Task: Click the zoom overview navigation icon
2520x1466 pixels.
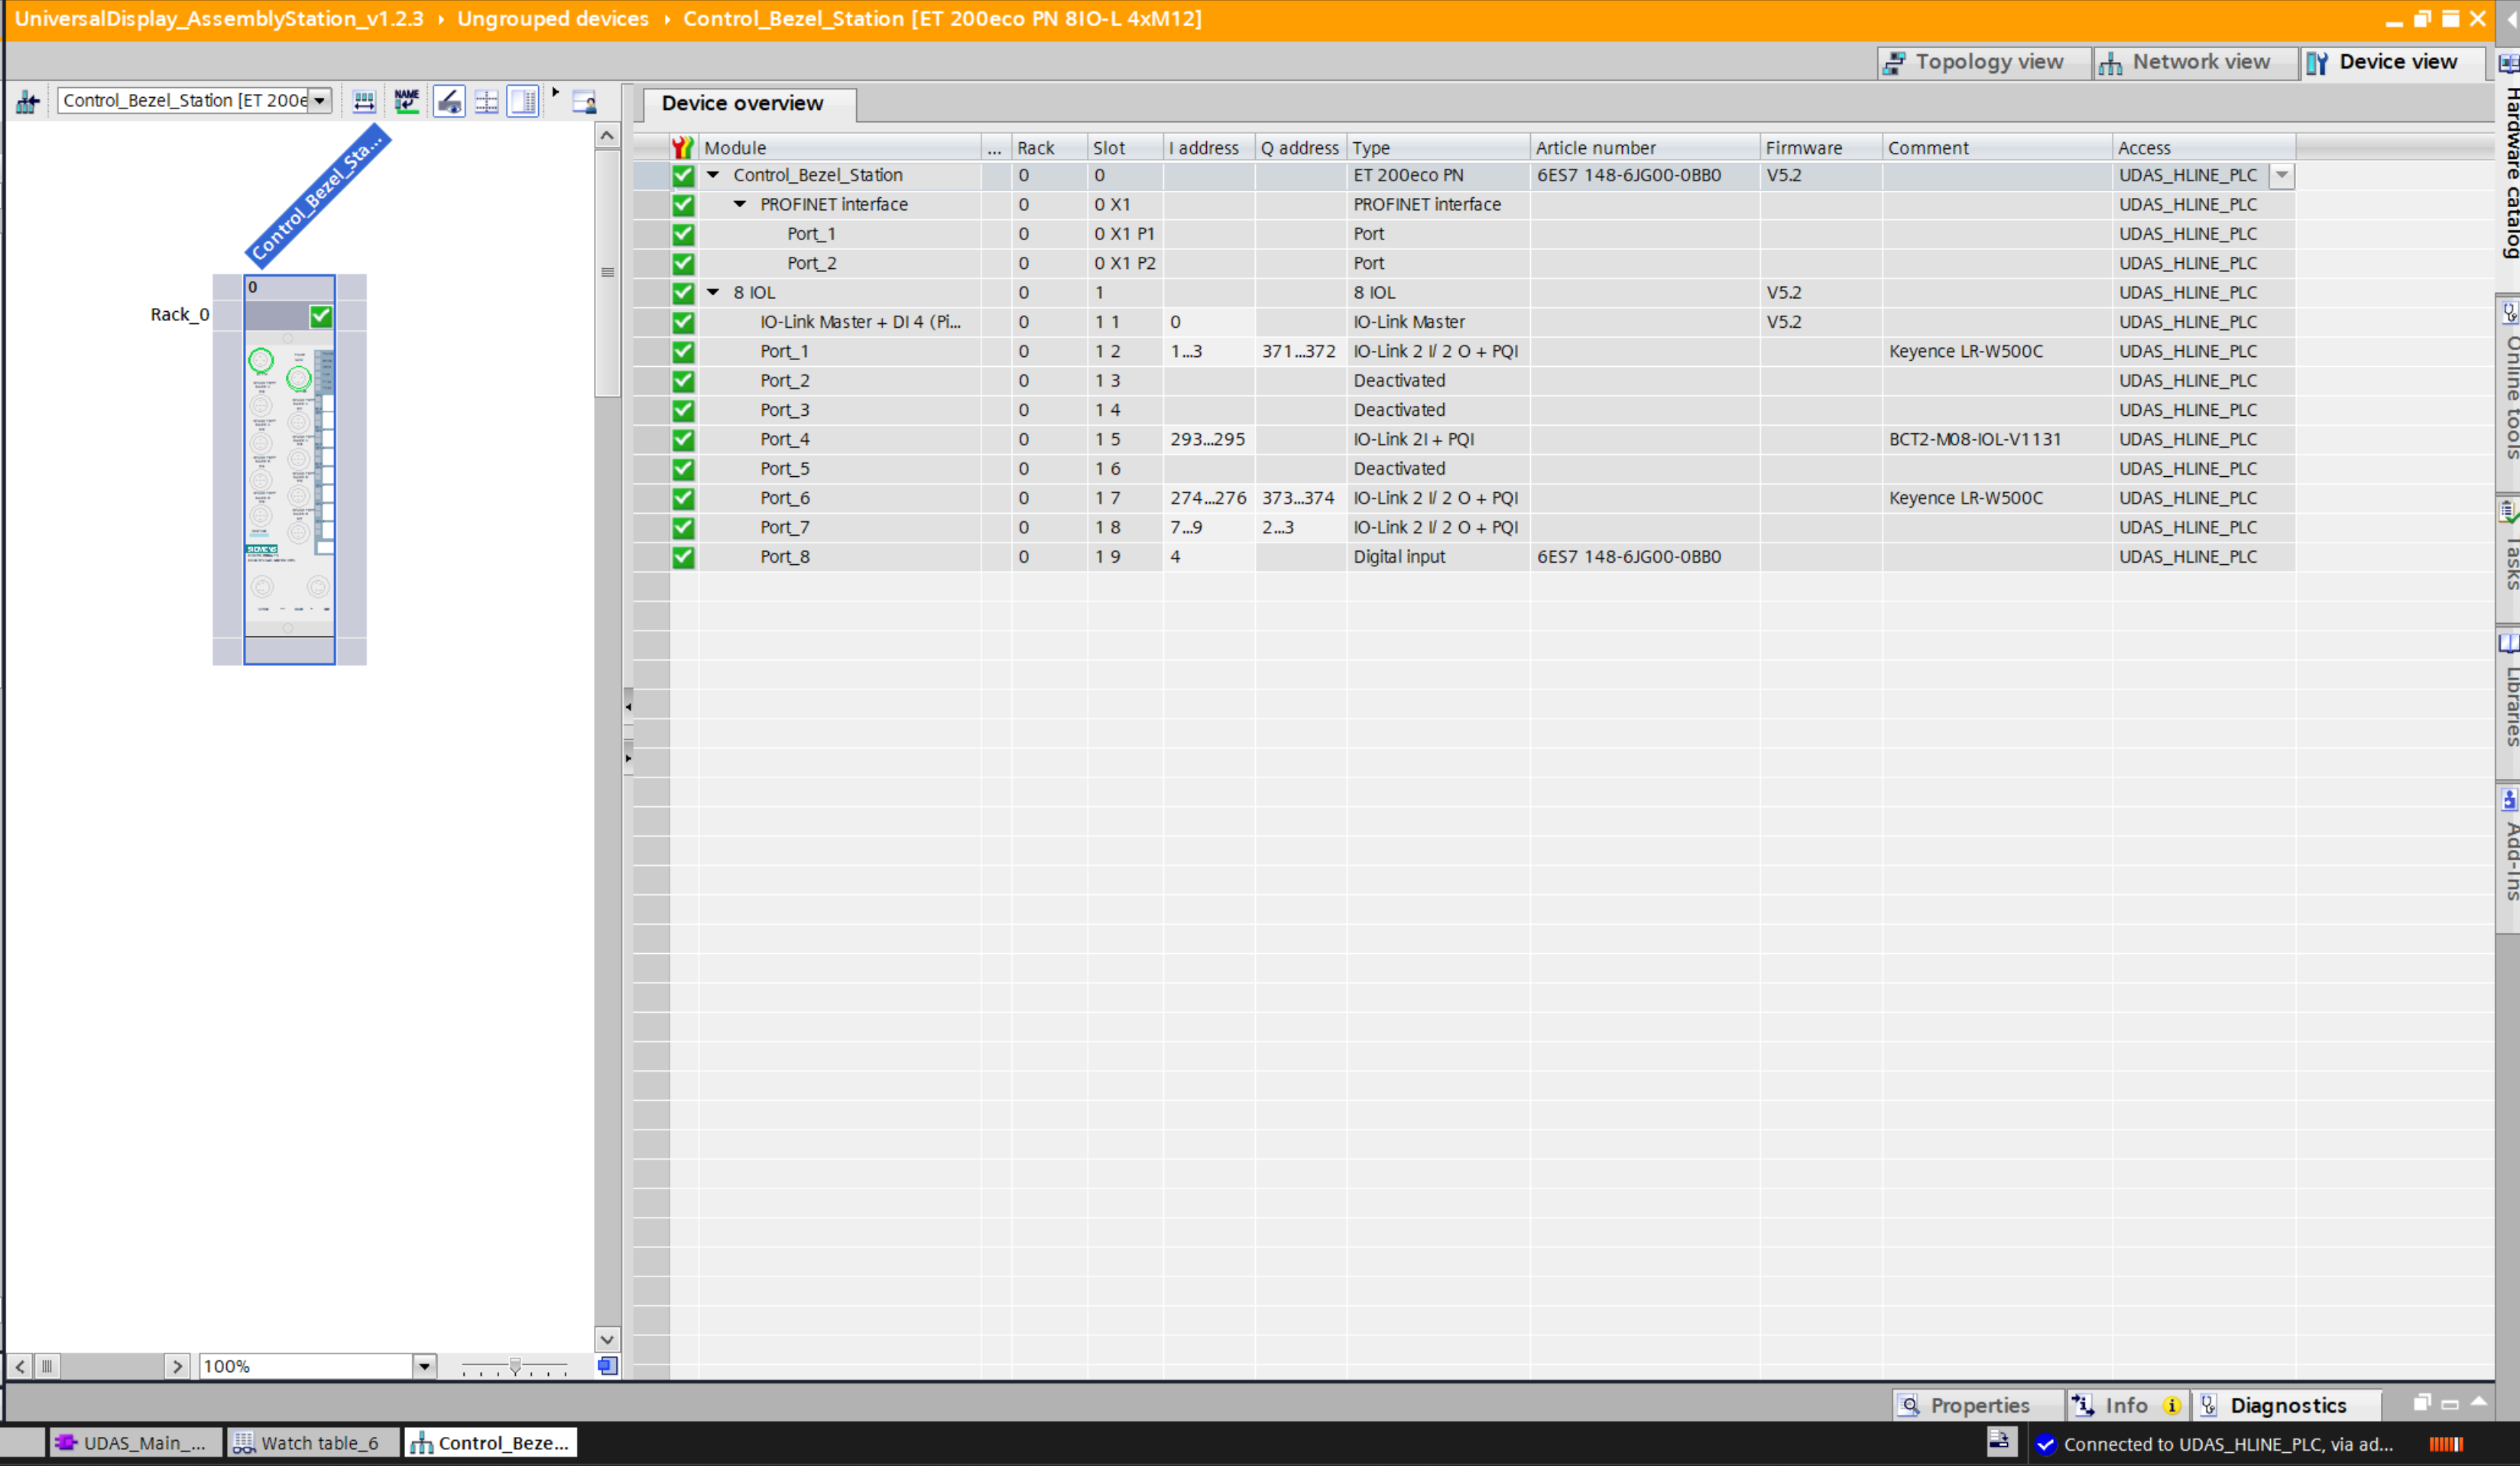Action: [607, 1366]
